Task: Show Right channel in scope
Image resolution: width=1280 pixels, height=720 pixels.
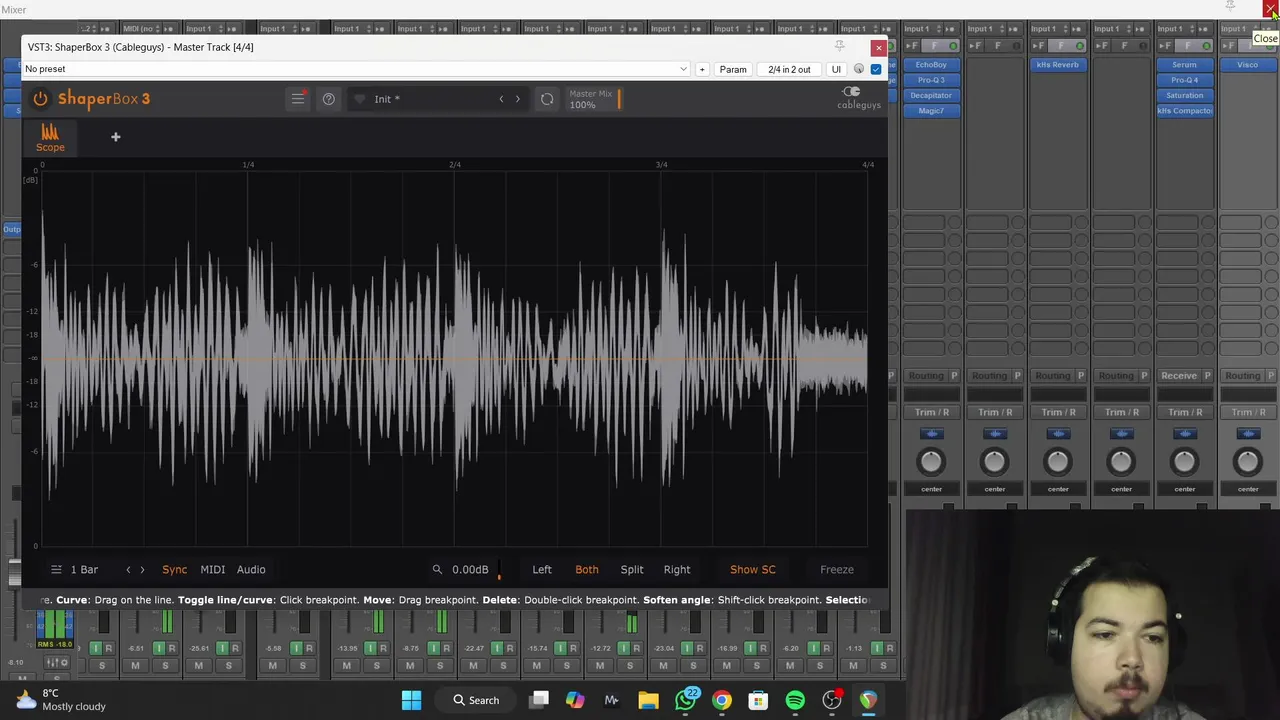Action: coord(677,570)
